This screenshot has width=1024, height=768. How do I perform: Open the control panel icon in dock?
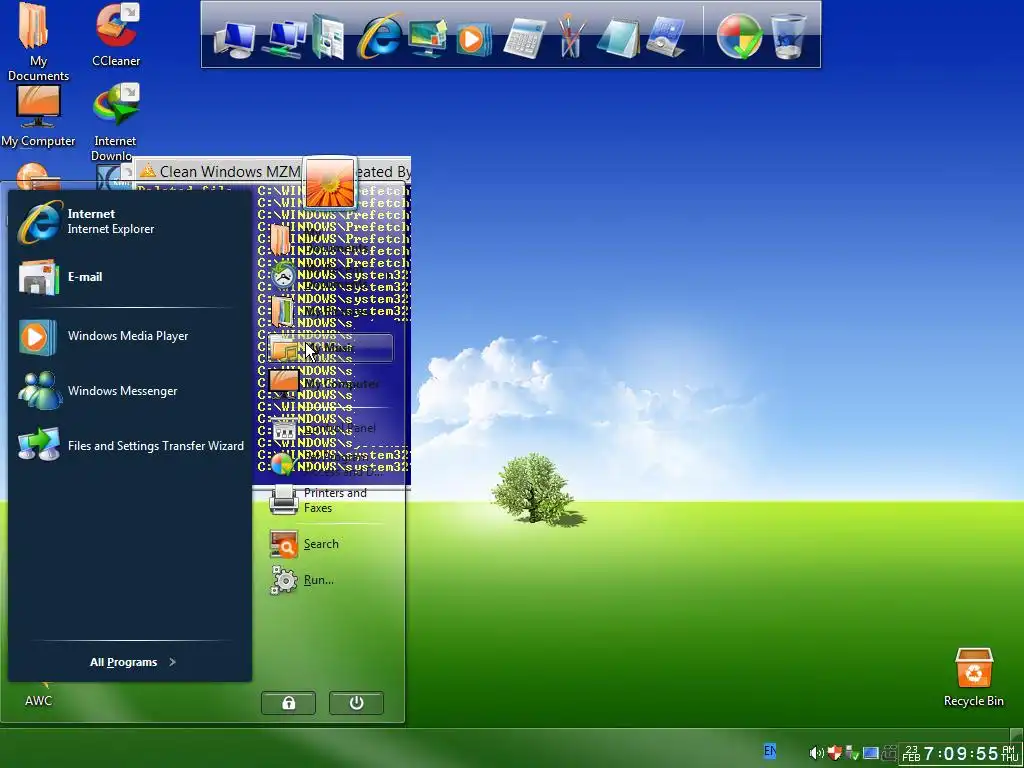(x=665, y=37)
